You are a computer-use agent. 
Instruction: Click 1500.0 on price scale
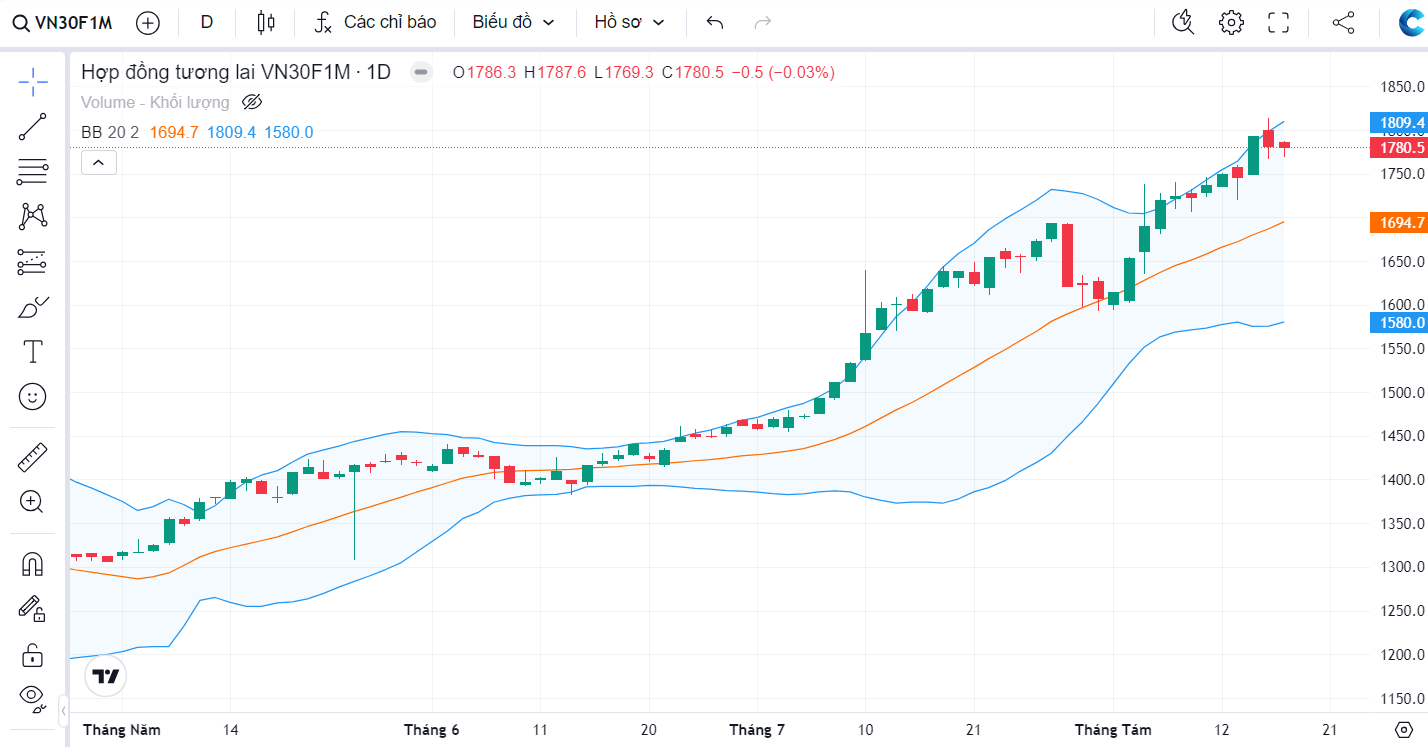click(1402, 393)
